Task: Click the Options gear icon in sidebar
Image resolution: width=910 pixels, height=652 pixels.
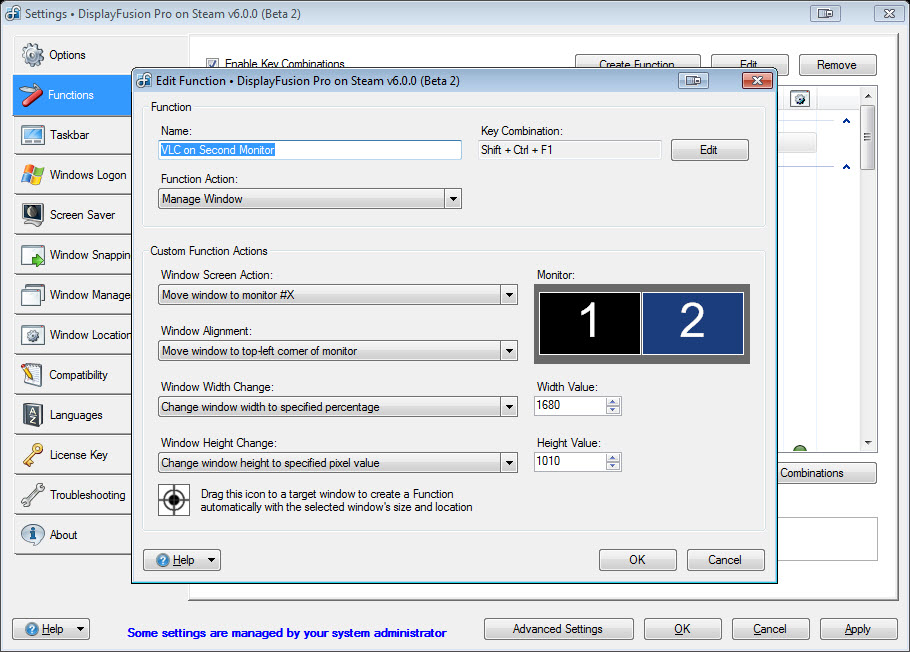Action: pos(33,55)
